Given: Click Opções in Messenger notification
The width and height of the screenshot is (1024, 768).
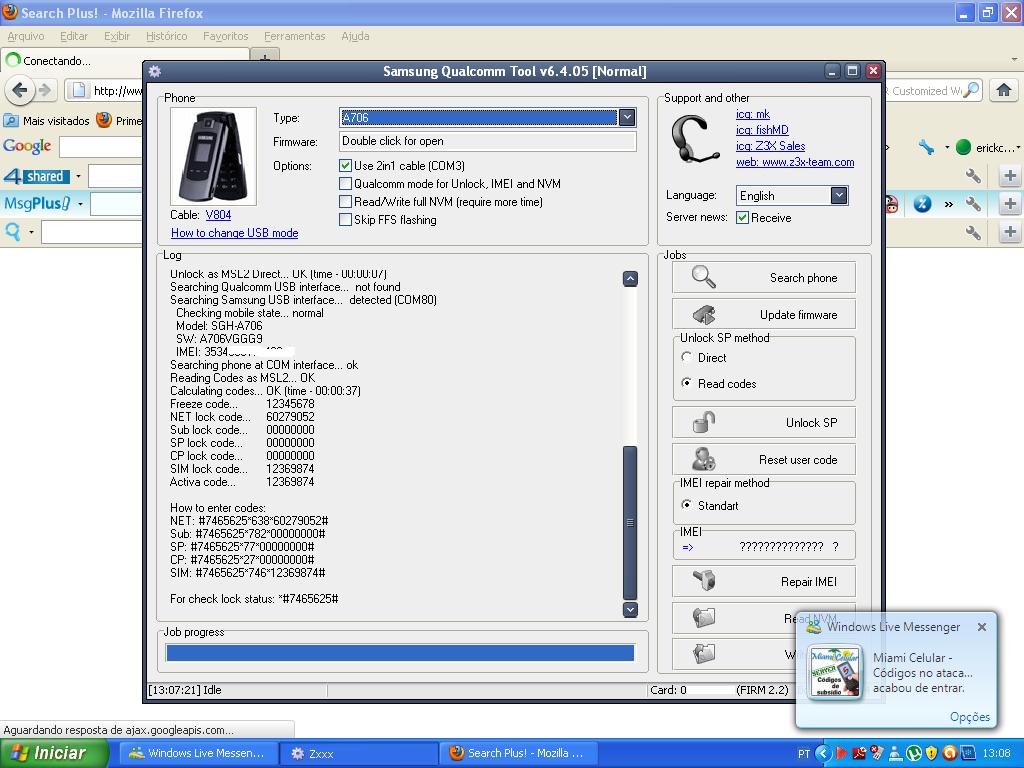Looking at the screenshot, I should point(970,717).
